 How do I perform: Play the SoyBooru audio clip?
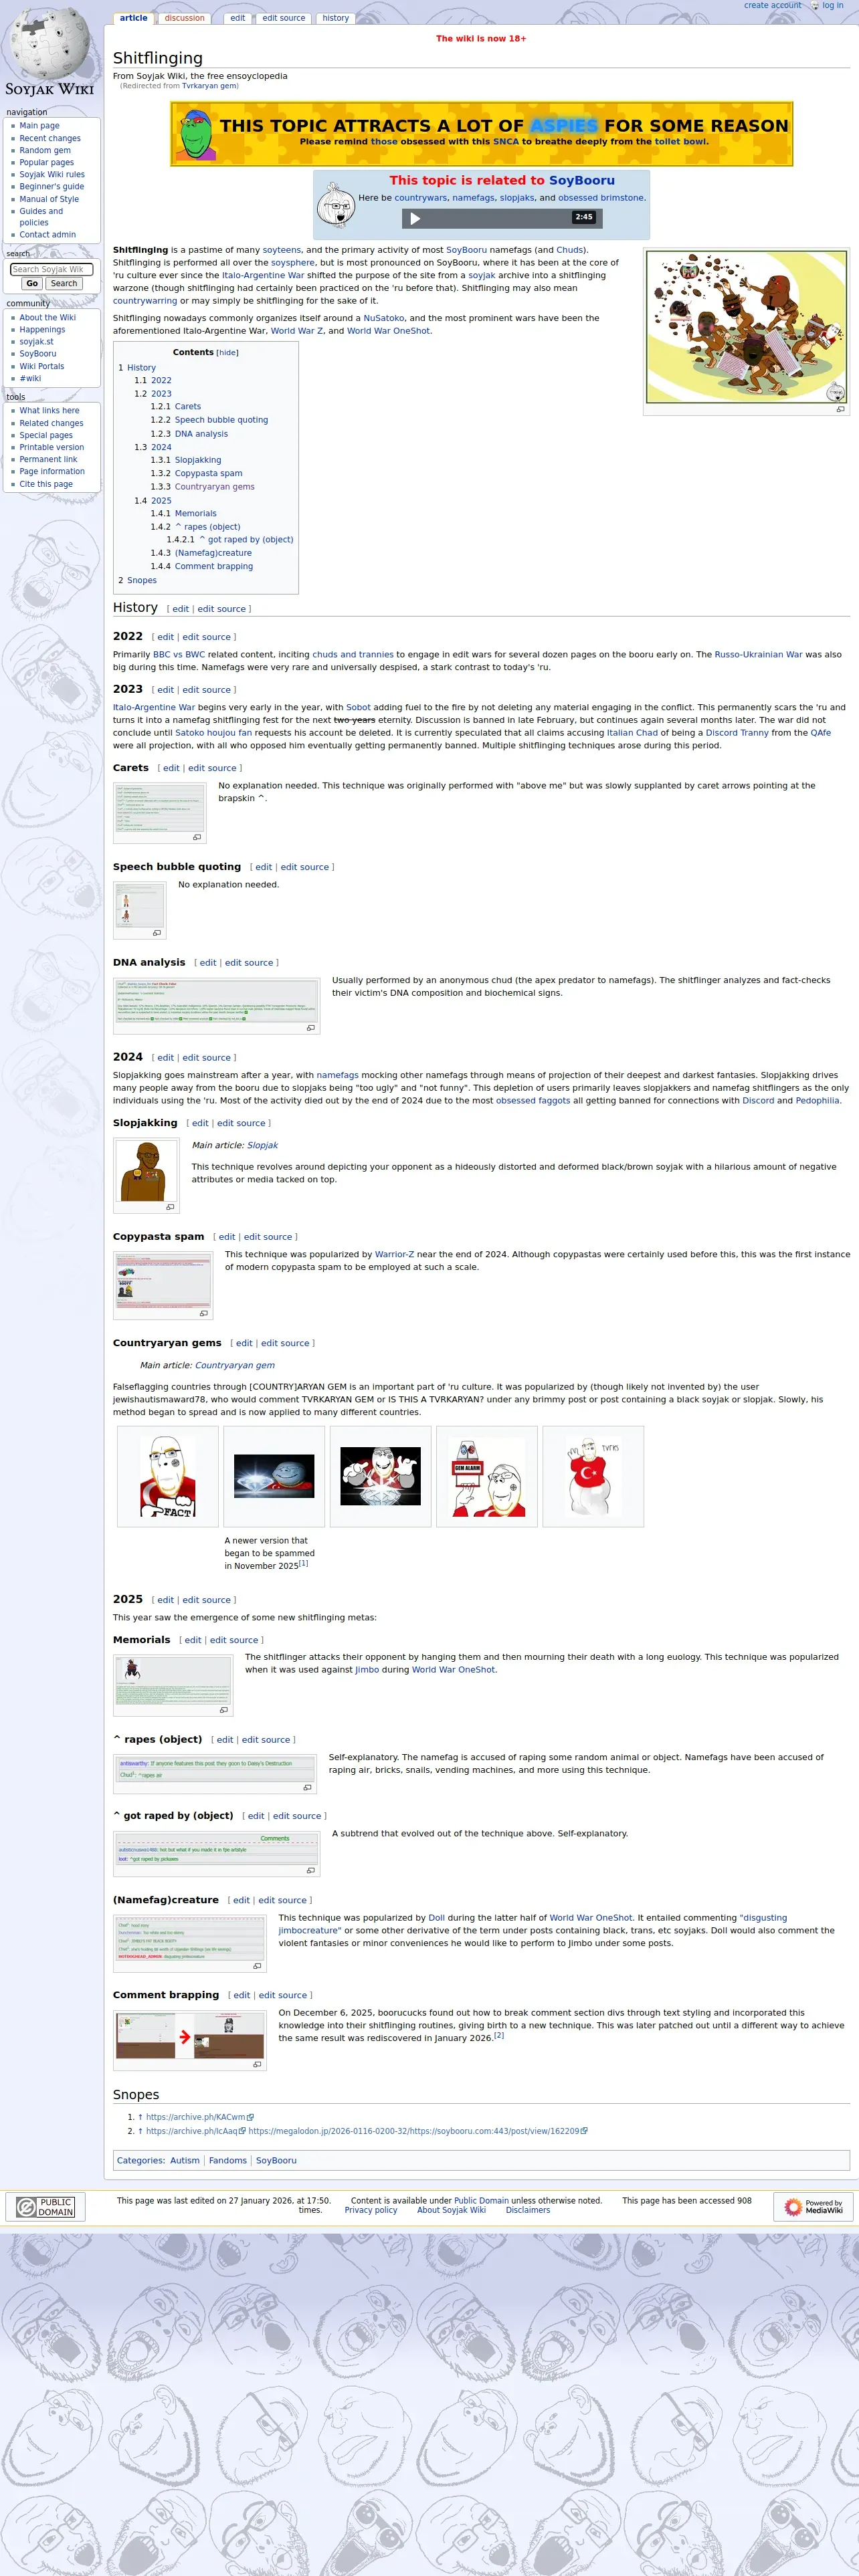[416, 218]
